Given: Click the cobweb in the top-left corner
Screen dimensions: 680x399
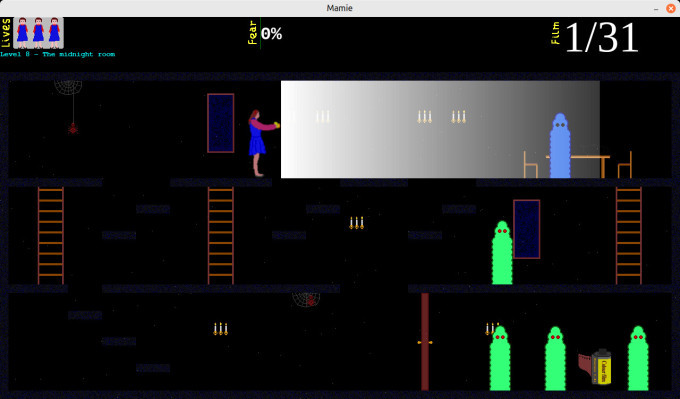Looking at the screenshot, I should [68, 88].
